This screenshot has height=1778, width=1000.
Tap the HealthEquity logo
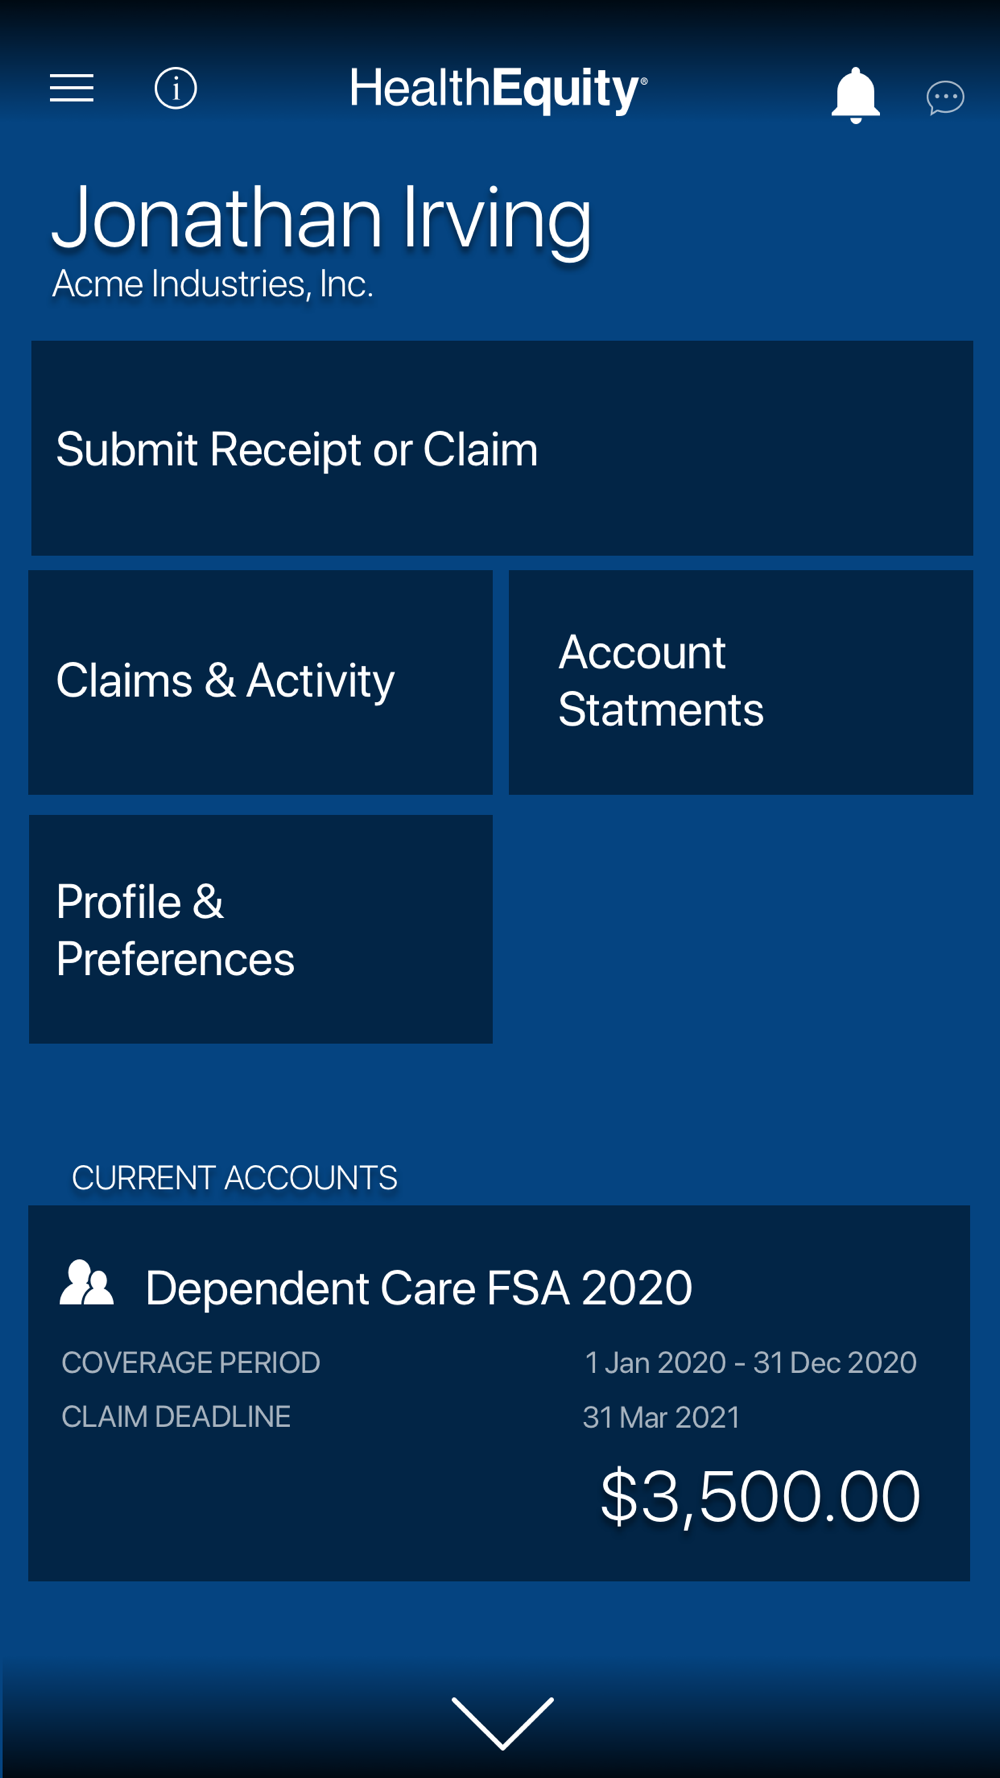point(498,90)
